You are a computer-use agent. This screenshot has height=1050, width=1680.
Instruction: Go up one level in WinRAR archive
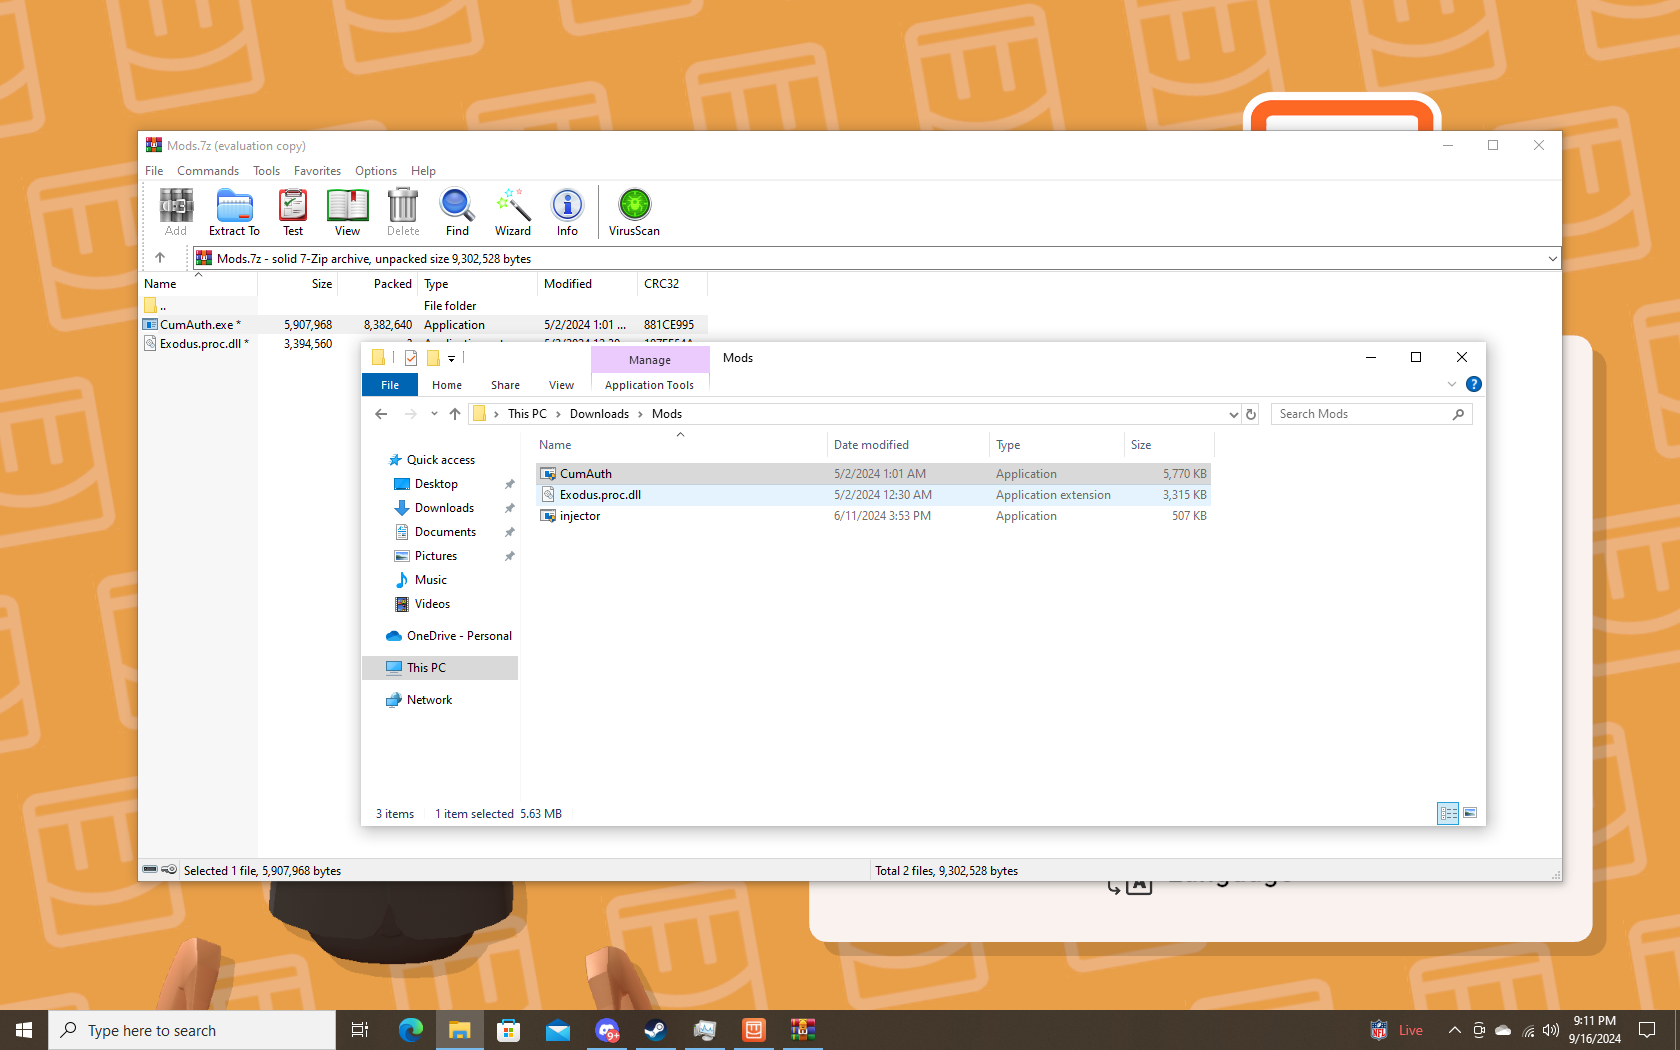[x=160, y=258]
